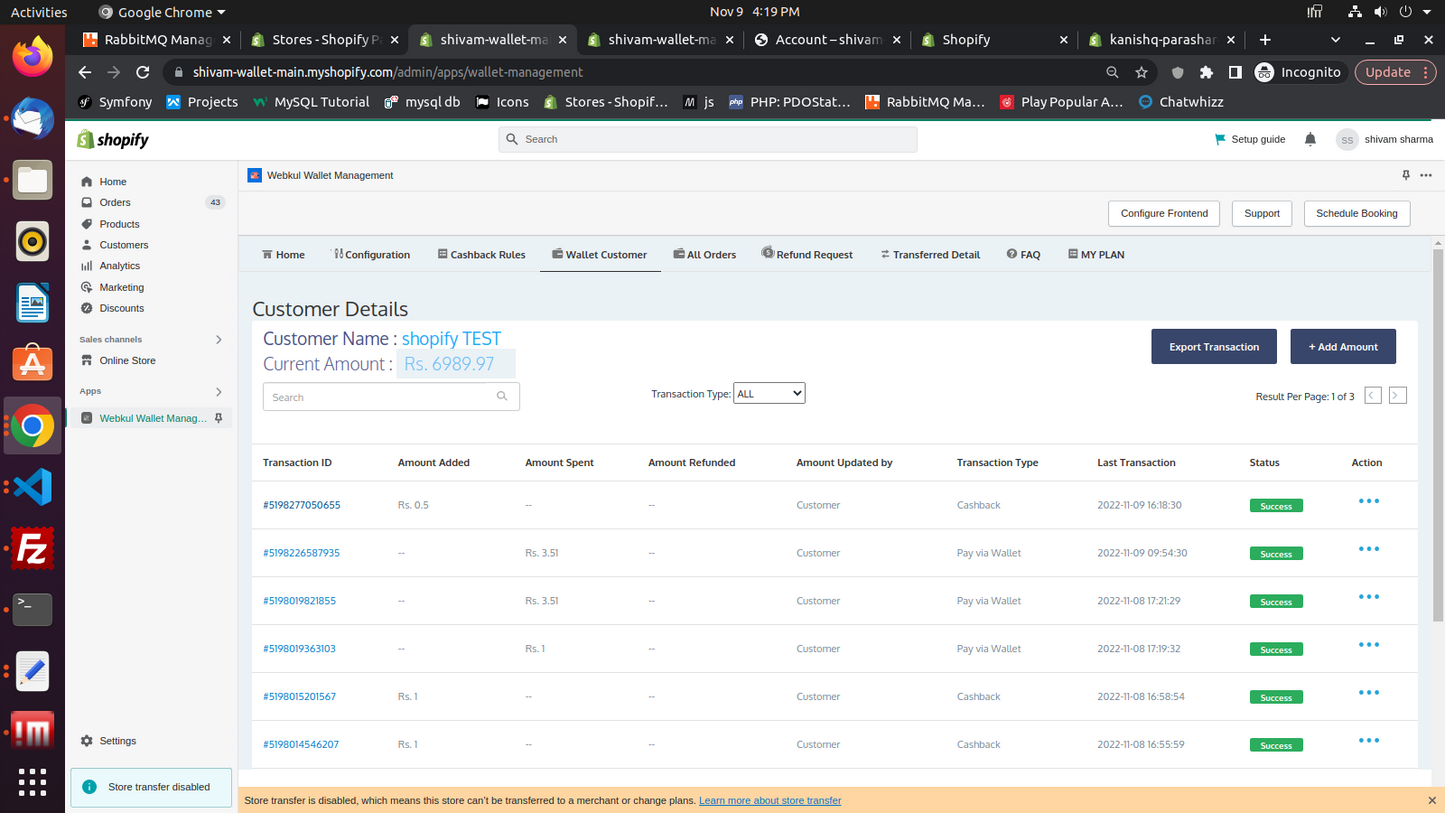The image size is (1445, 813).
Task: Click the magnifier icon in transaction search box
Action: pyautogui.click(x=502, y=397)
